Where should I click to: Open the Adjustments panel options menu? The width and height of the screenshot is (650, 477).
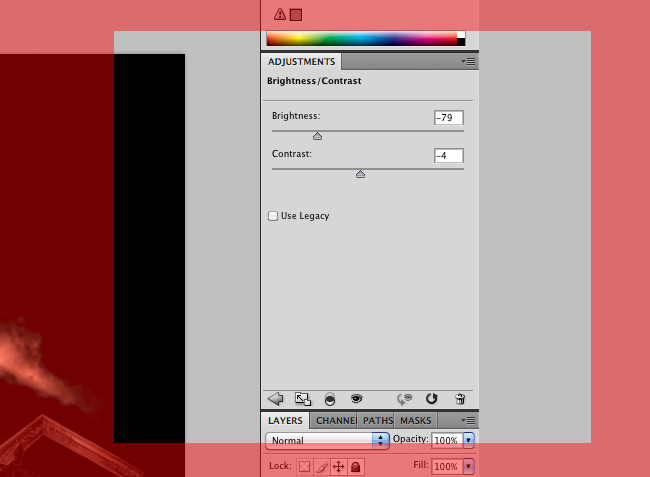click(x=468, y=62)
